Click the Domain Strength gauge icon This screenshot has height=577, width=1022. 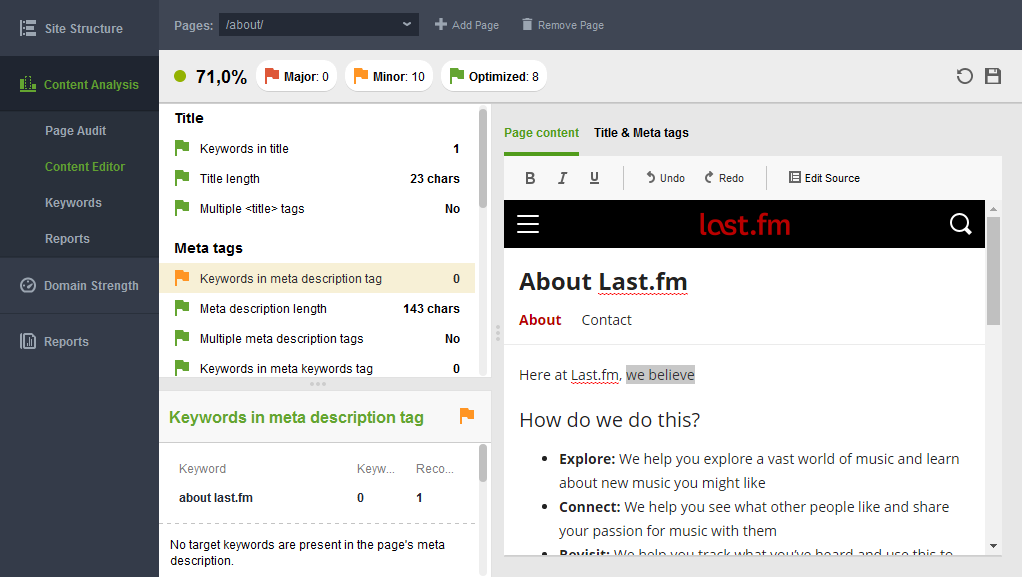pos(27,286)
